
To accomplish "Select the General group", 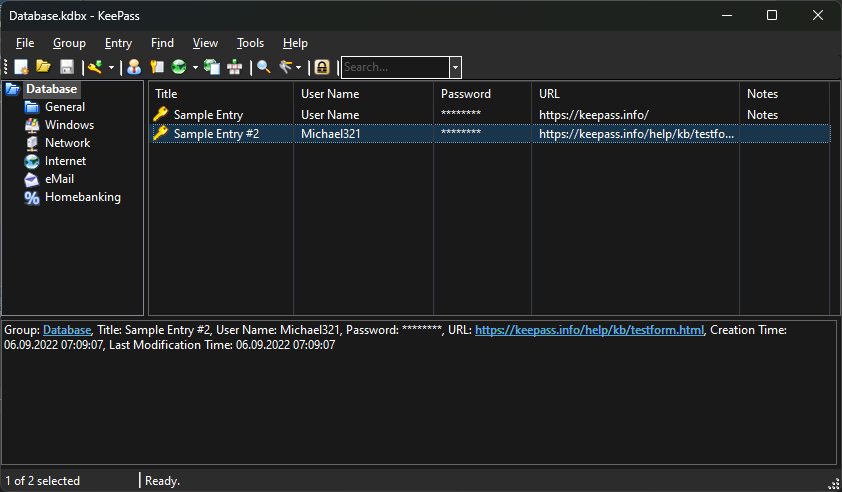I will 65,107.
